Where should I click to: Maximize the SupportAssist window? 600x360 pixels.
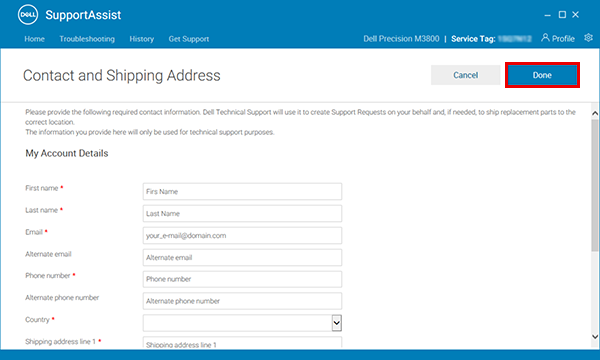tap(562, 15)
